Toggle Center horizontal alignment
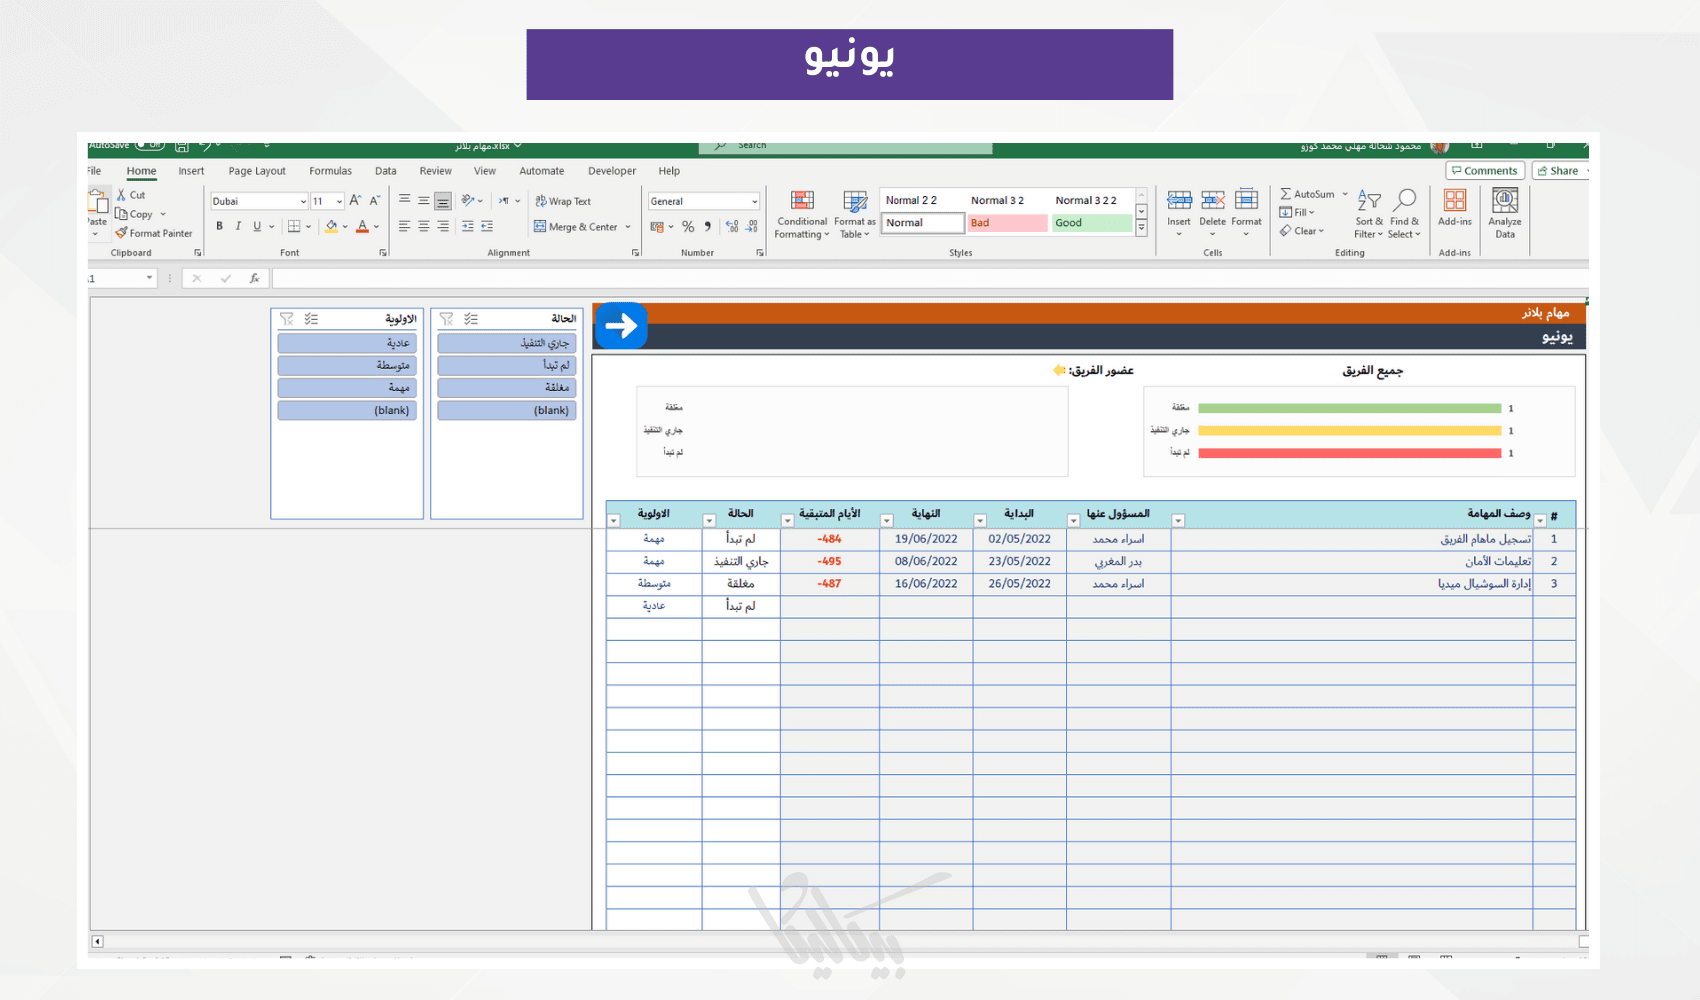 [x=423, y=227]
